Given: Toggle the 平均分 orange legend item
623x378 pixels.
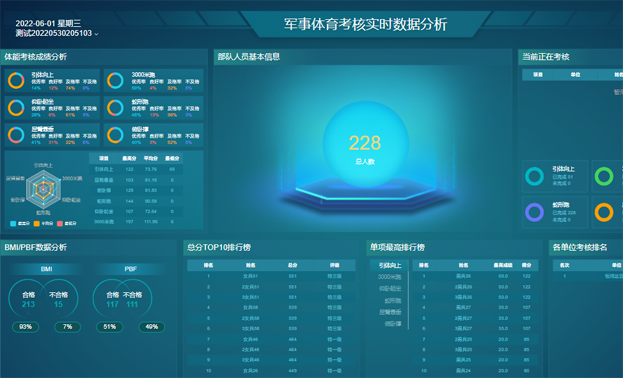Looking at the screenshot, I should coord(43,223).
